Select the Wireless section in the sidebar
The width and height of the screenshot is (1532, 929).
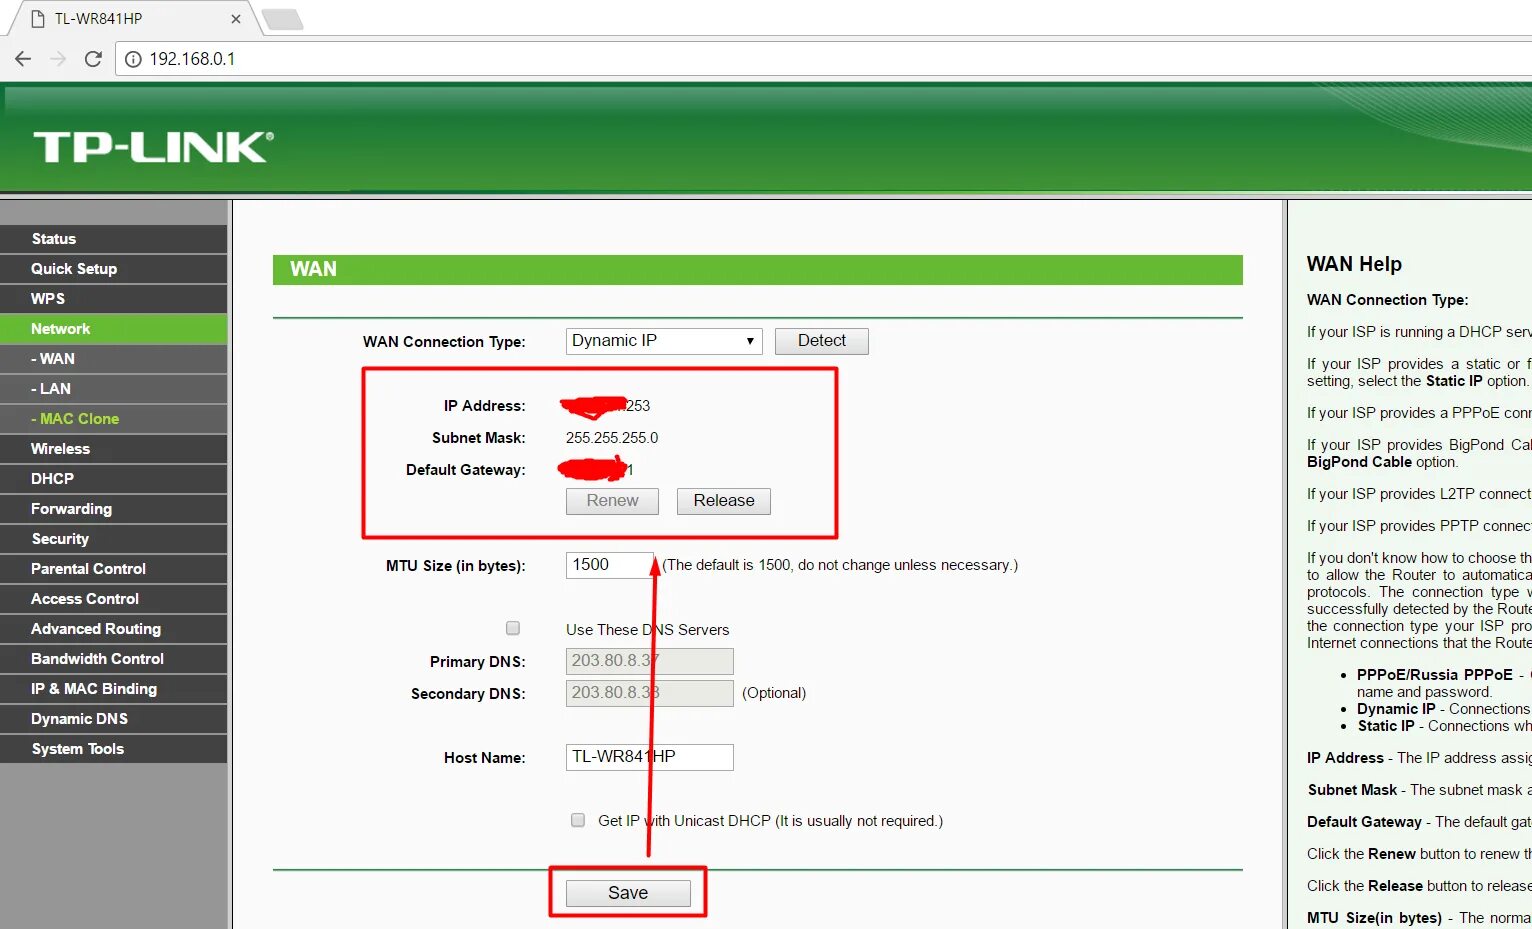click(x=61, y=448)
